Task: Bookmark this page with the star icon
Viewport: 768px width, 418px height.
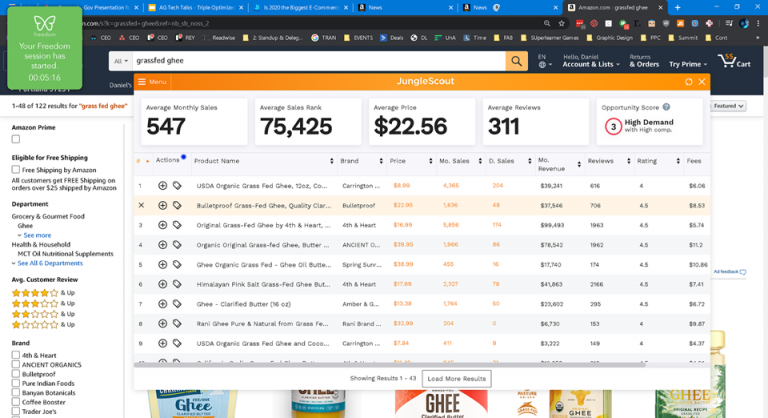Action: click(561, 24)
